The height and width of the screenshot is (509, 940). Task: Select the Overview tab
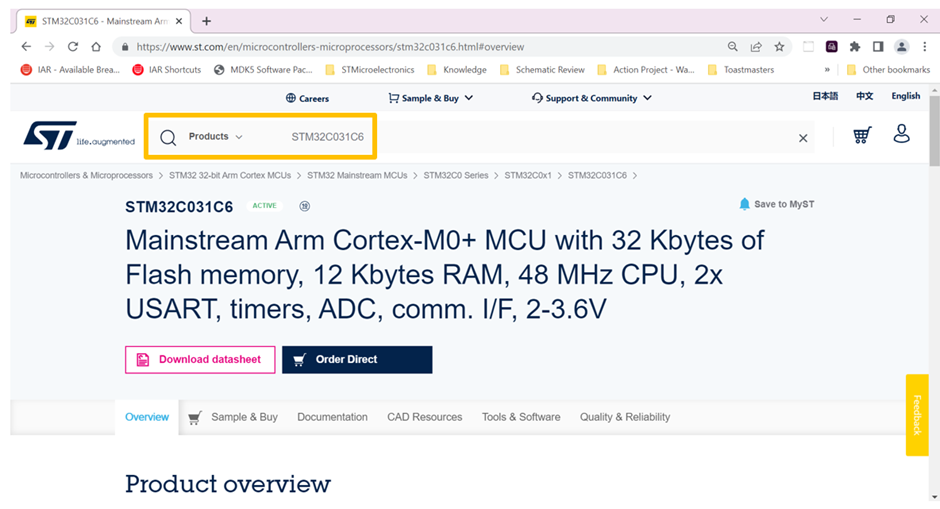coord(147,417)
